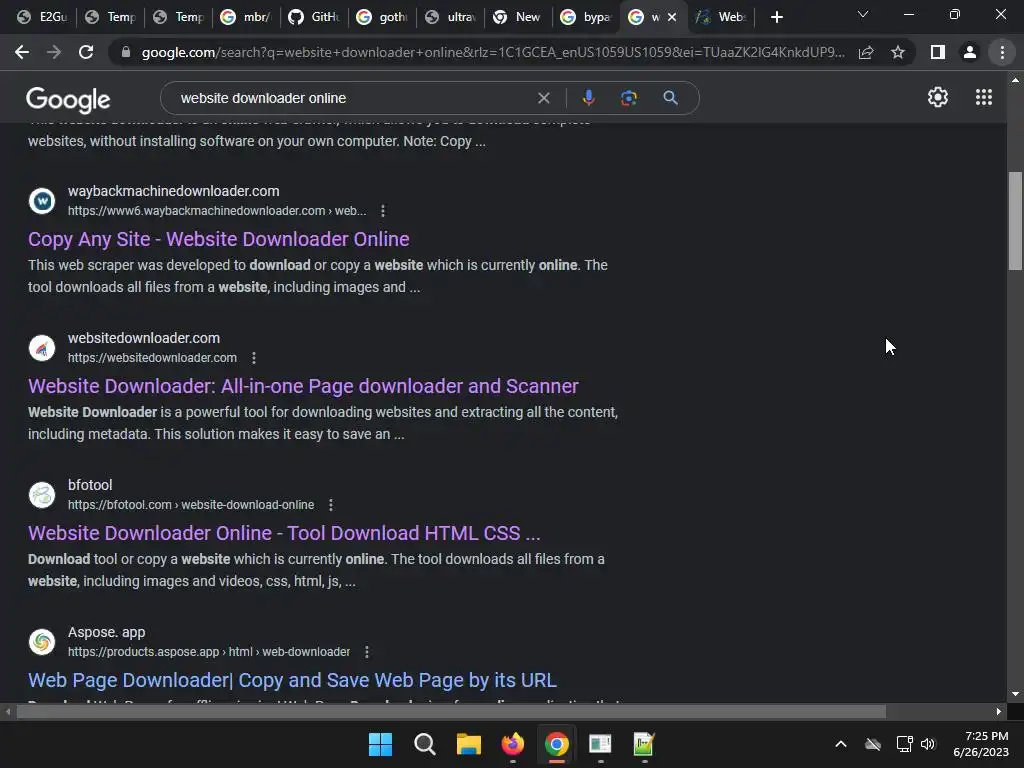Open Website Downloader Online - Tool Download link
This screenshot has width=1024, height=768.
tap(284, 533)
